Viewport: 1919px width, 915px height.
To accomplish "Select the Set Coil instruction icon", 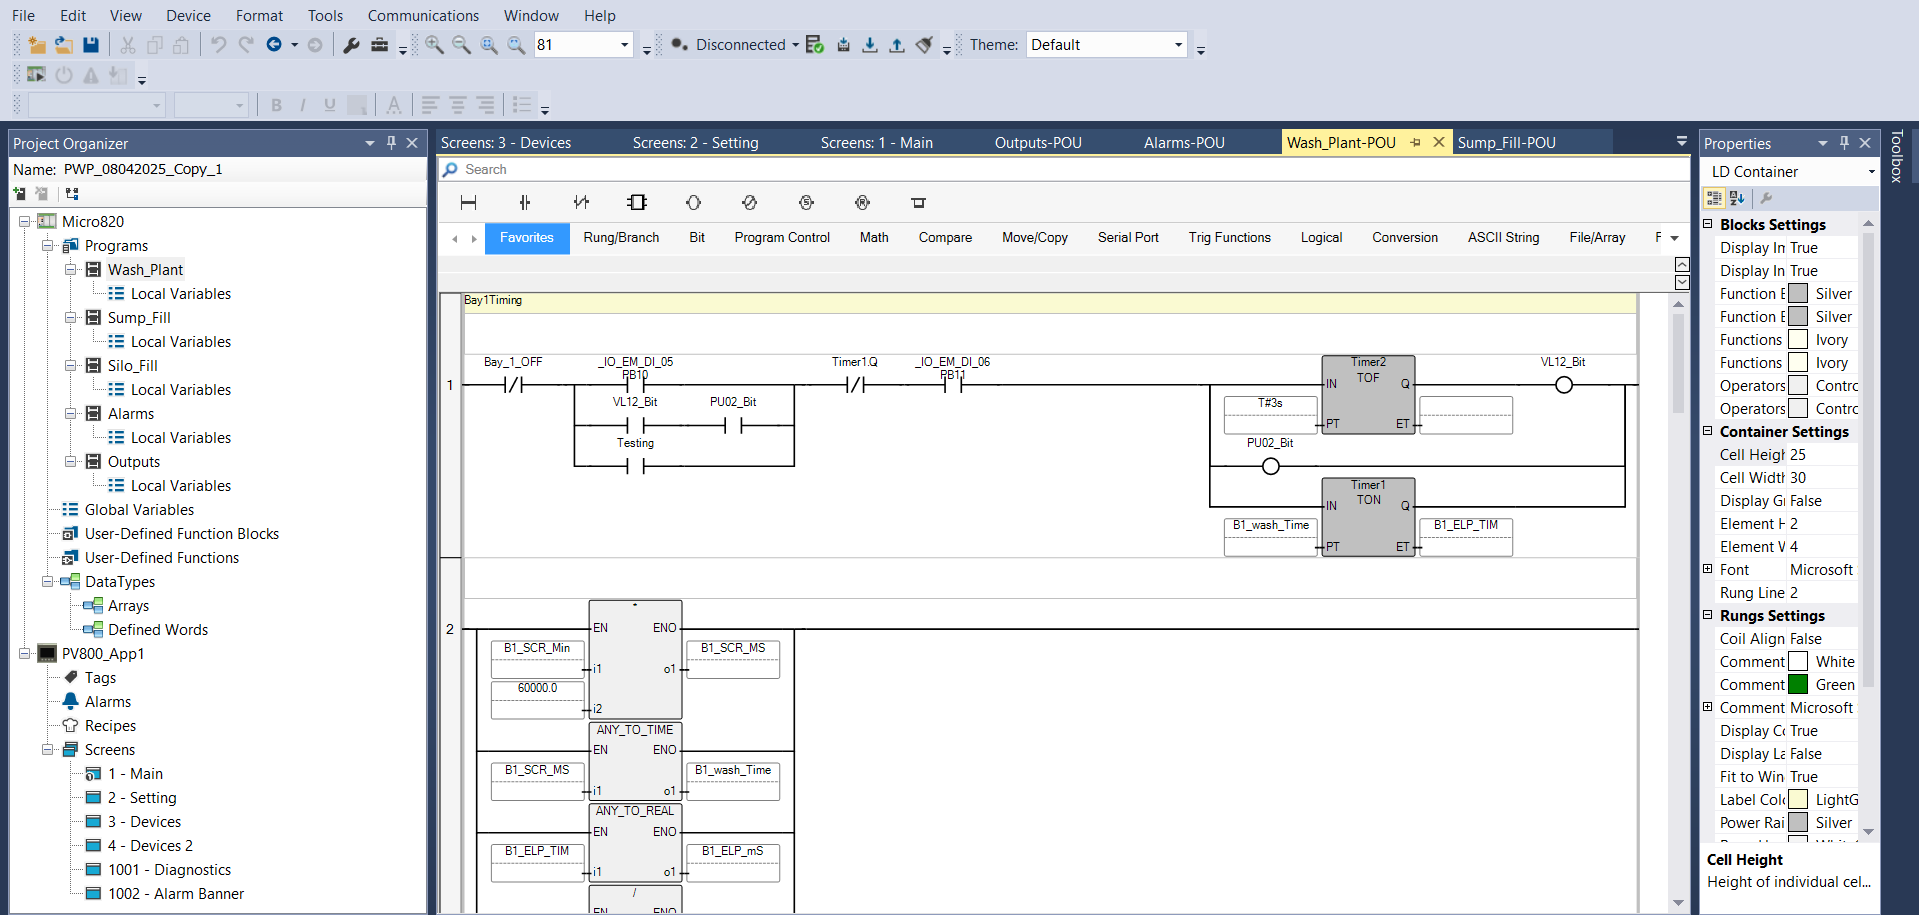I will (x=806, y=203).
